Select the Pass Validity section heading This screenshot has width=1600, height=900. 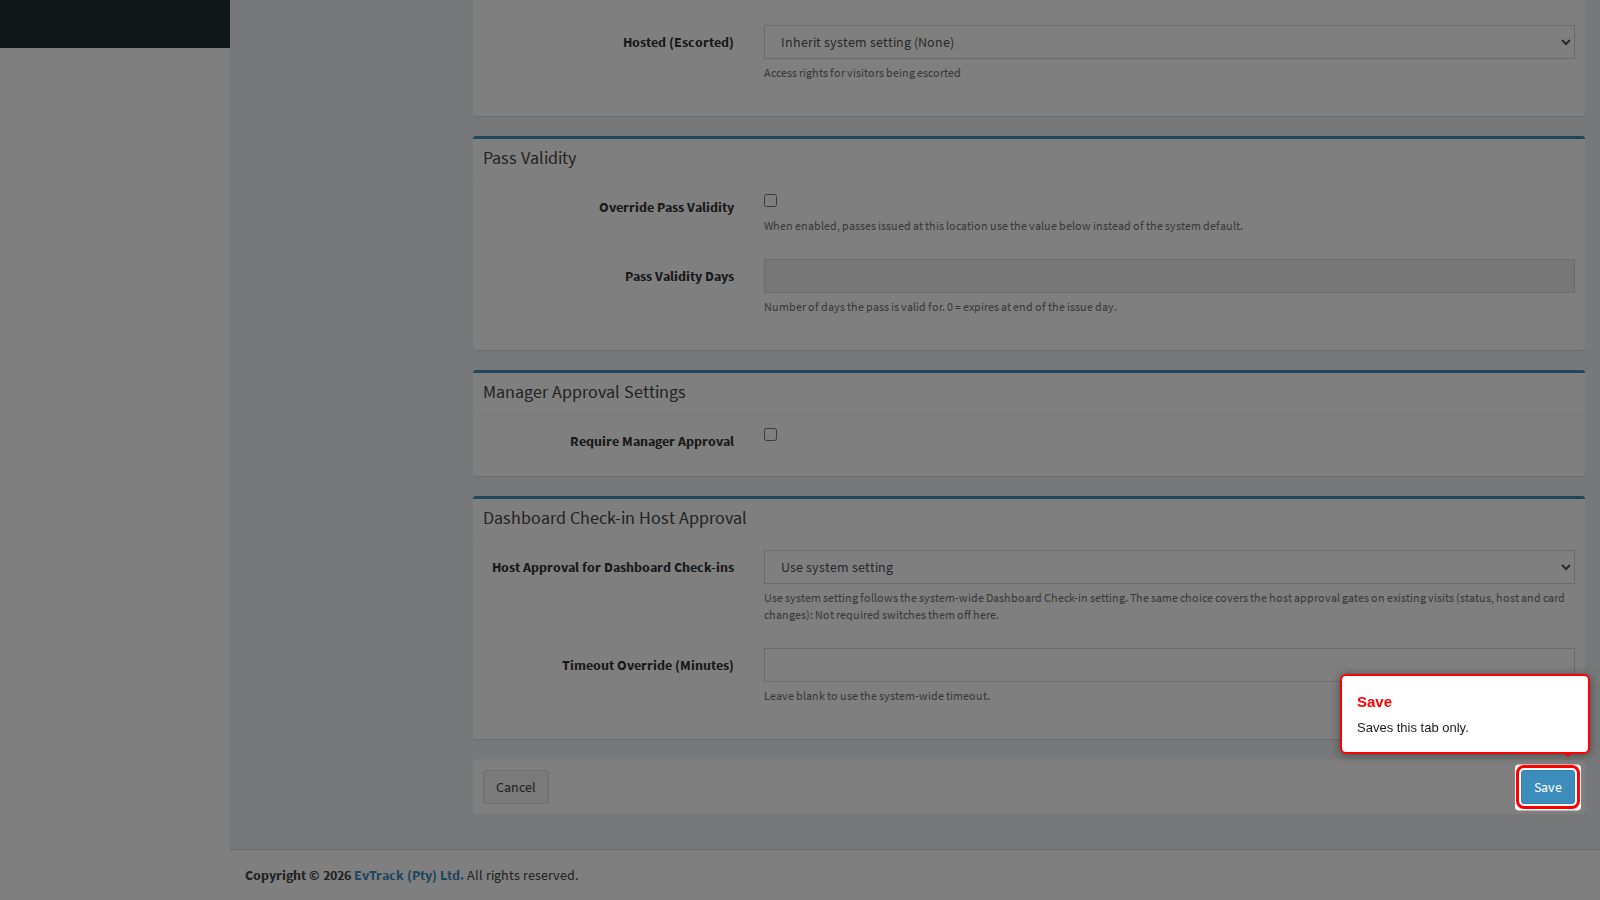pos(530,158)
